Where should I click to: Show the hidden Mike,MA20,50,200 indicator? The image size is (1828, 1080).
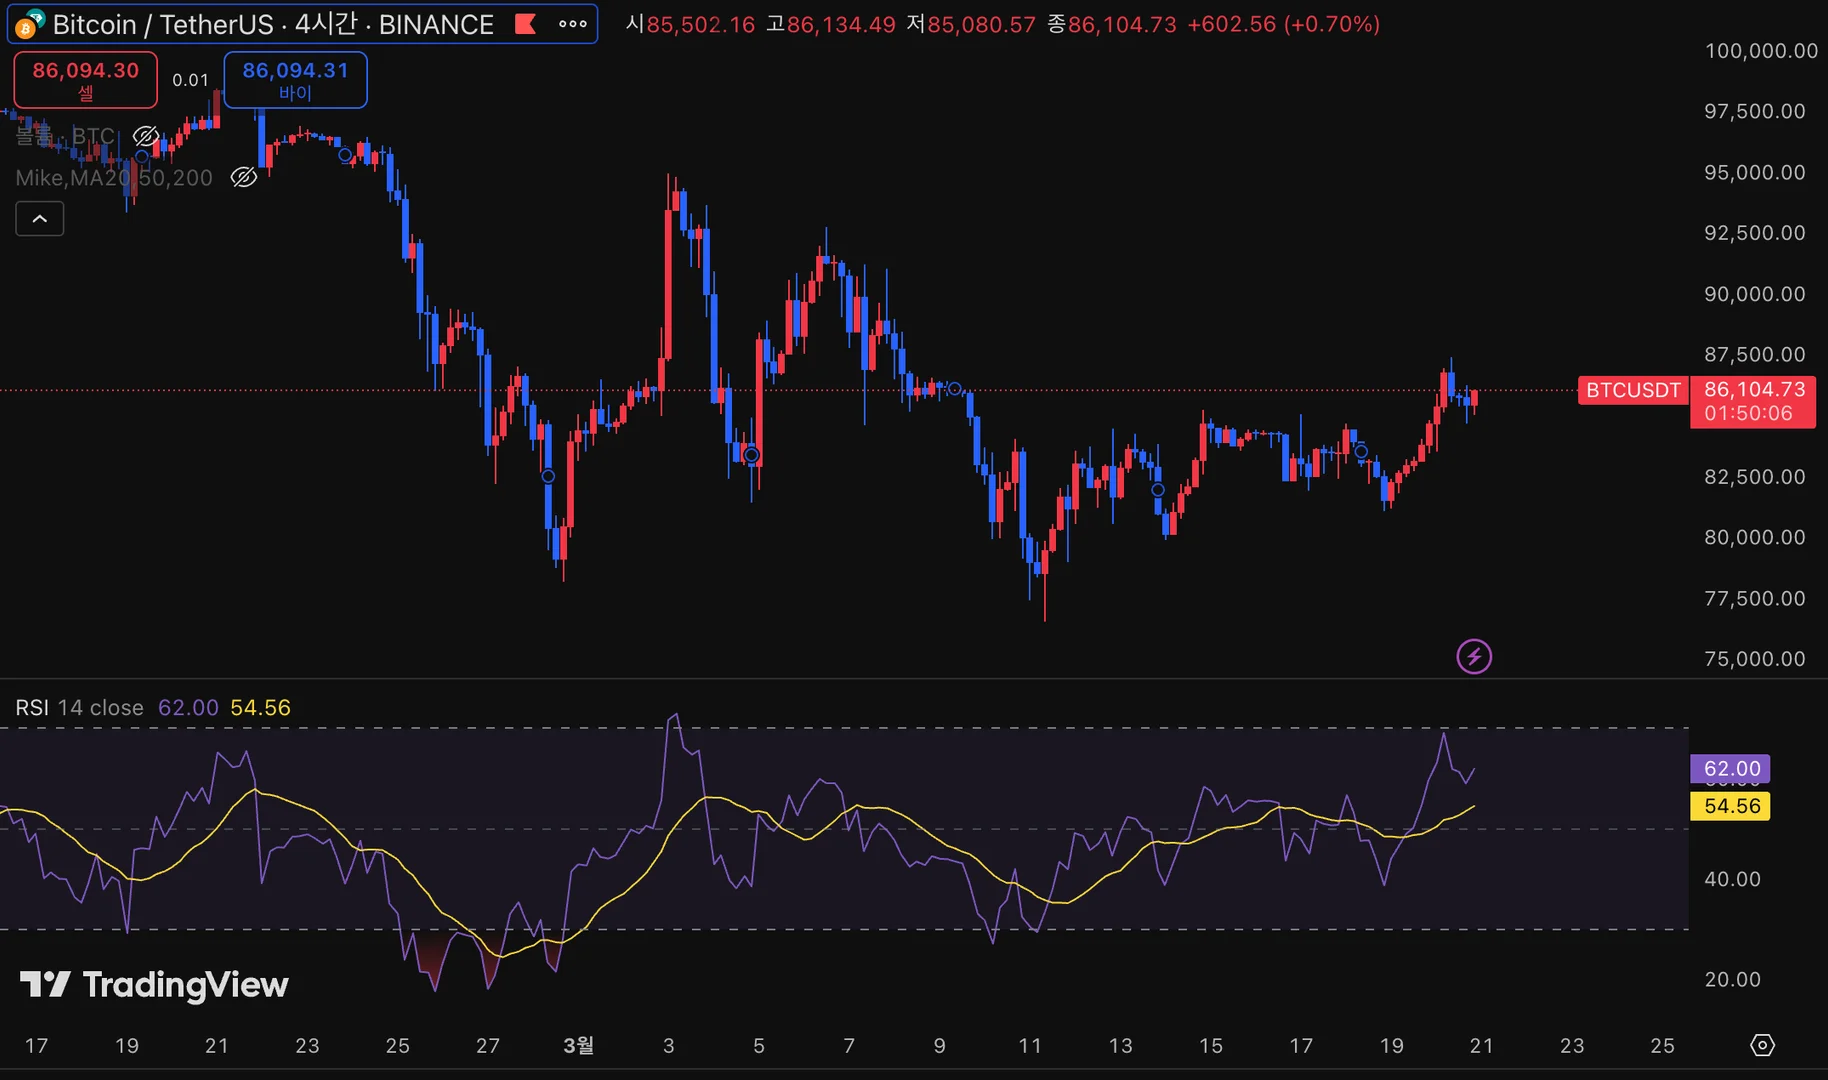tap(244, 178)
